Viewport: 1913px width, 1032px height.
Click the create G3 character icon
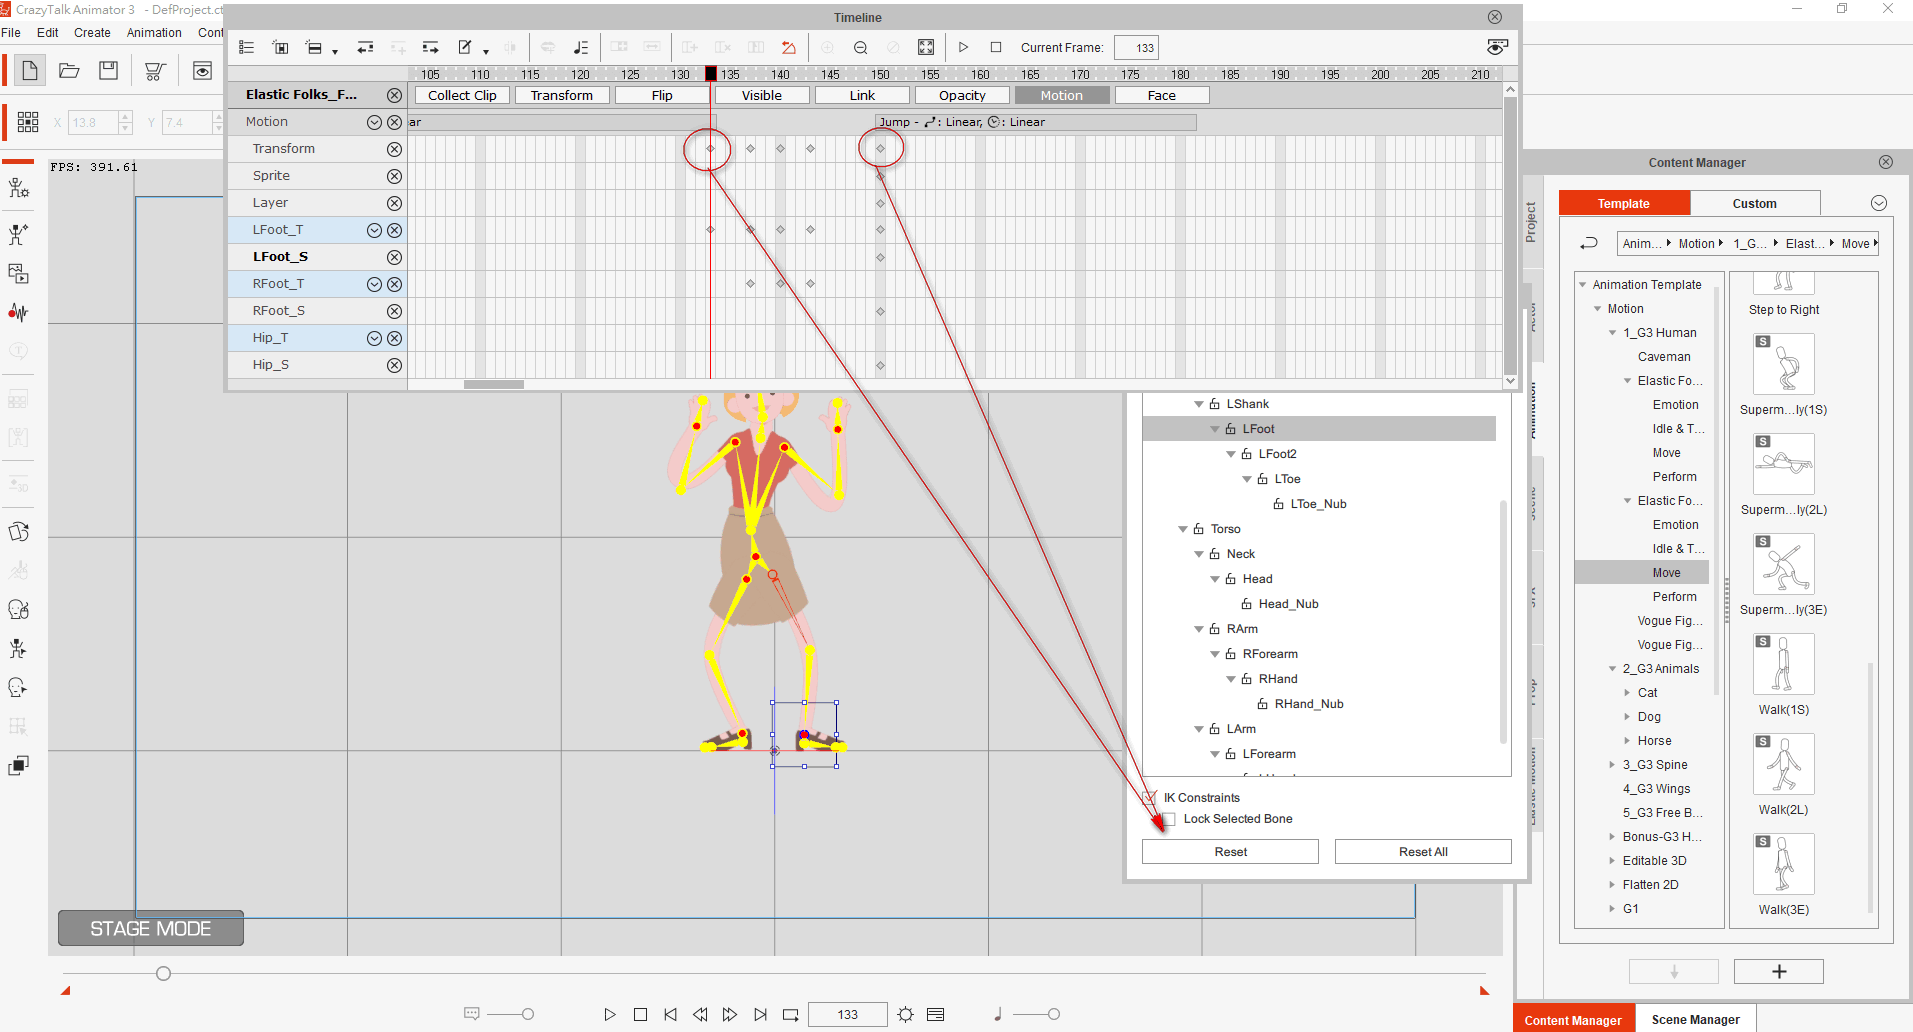[18, 234]
